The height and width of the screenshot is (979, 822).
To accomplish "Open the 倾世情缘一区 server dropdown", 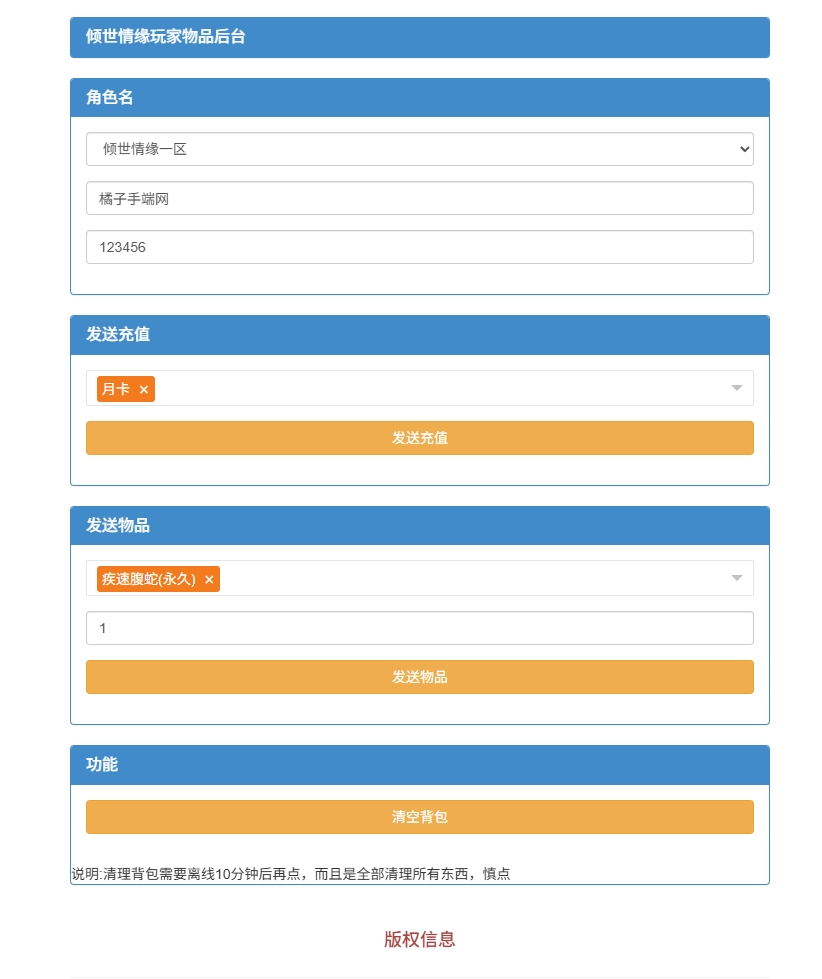I will pyautogui.click(x=419, y=149).
